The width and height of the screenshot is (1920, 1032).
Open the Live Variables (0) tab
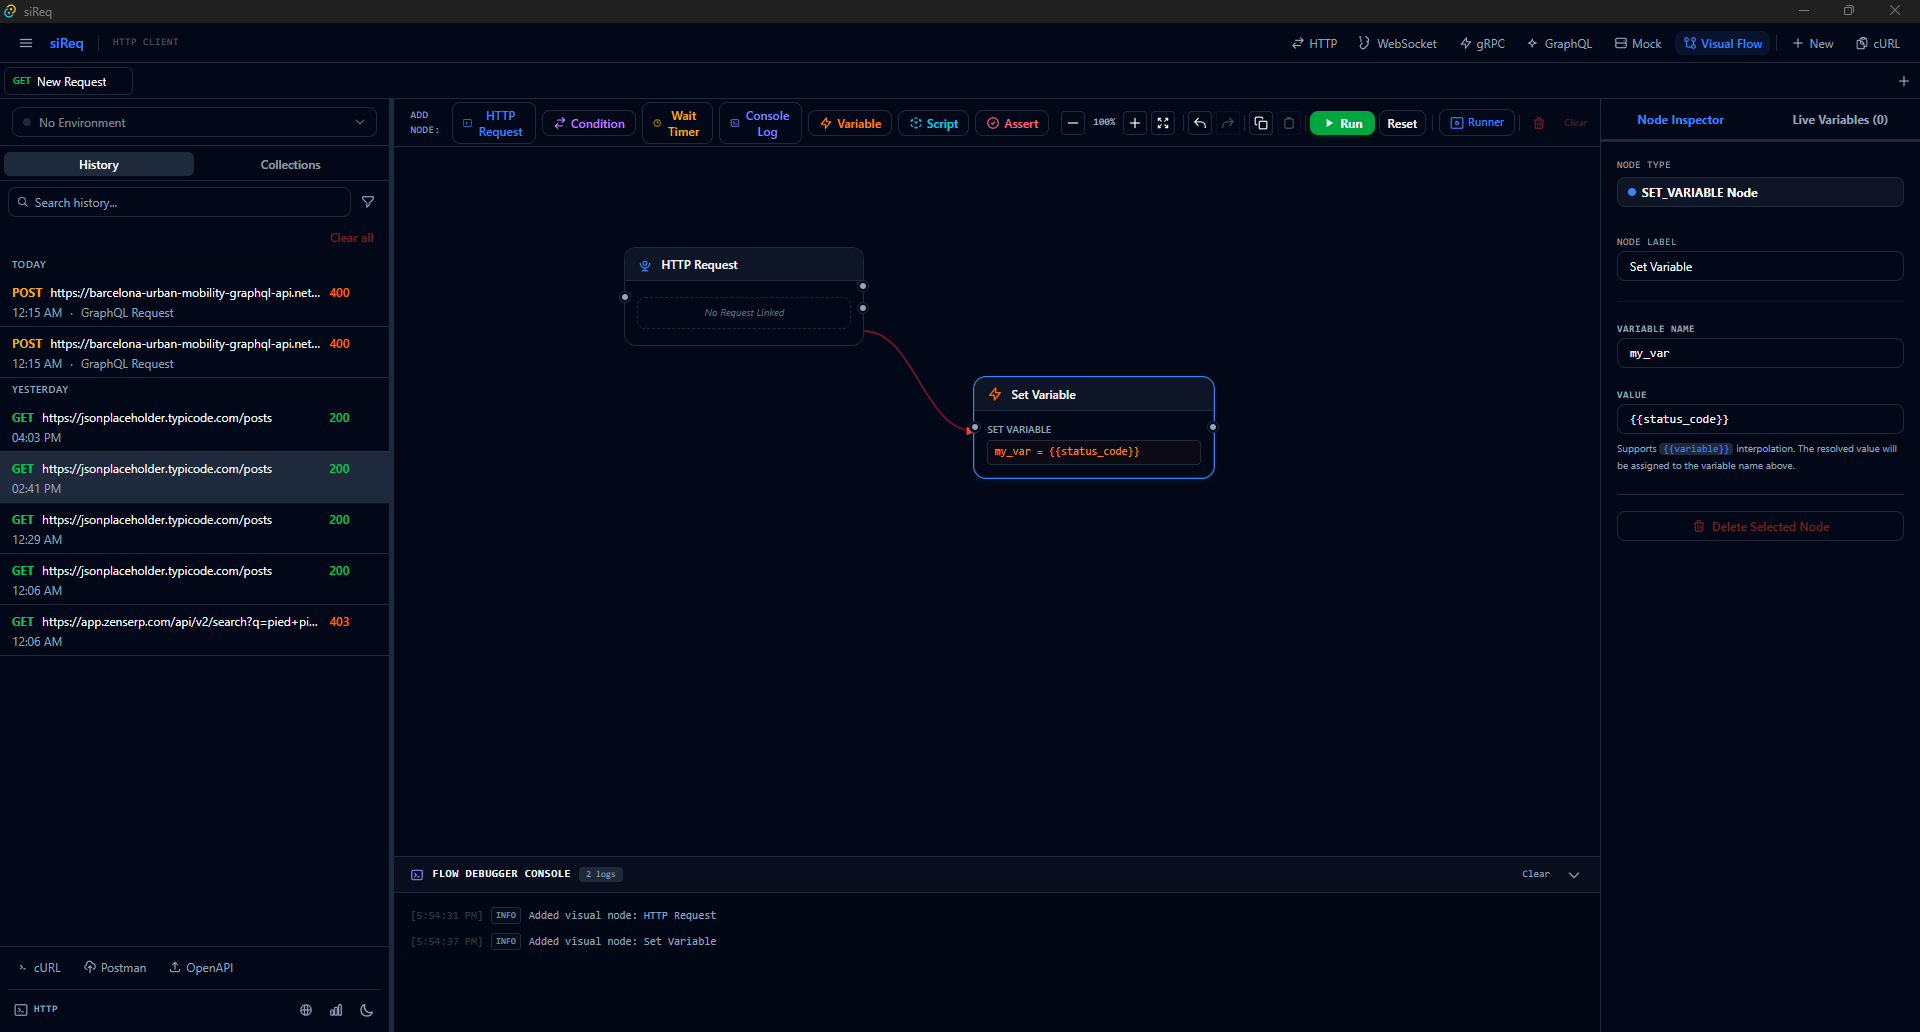click(1839, 120)
